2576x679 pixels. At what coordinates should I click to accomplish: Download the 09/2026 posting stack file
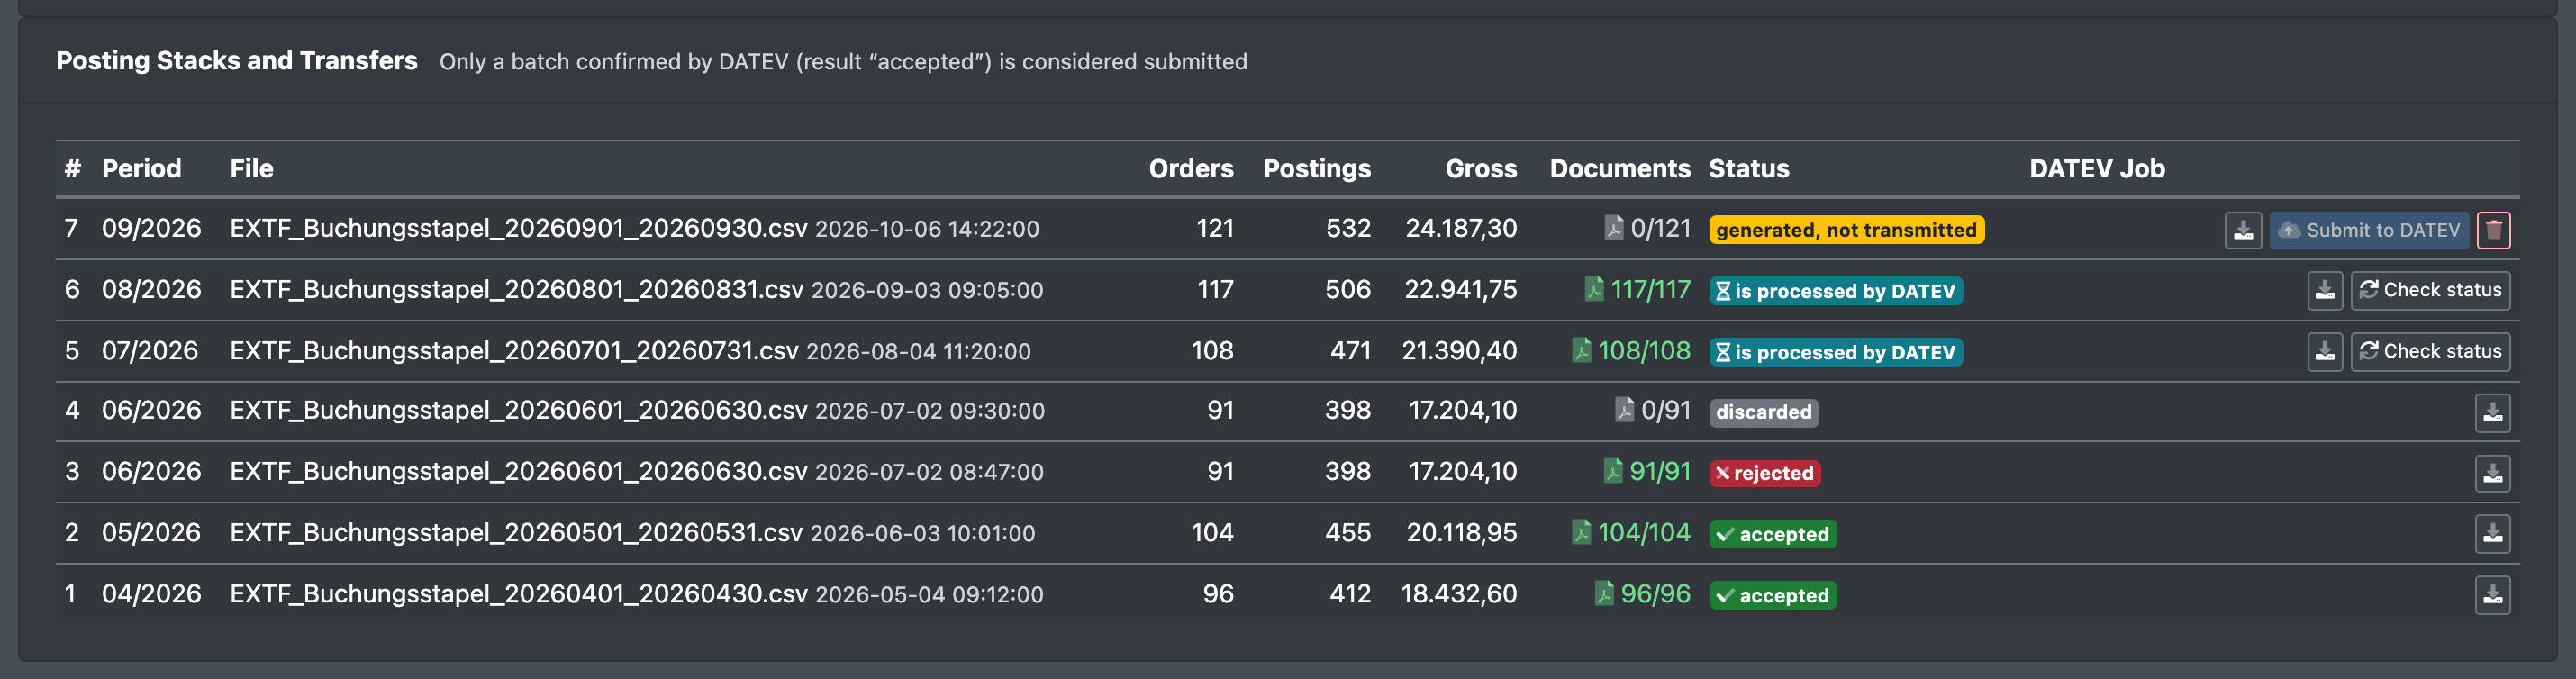tap(2243, 230)
